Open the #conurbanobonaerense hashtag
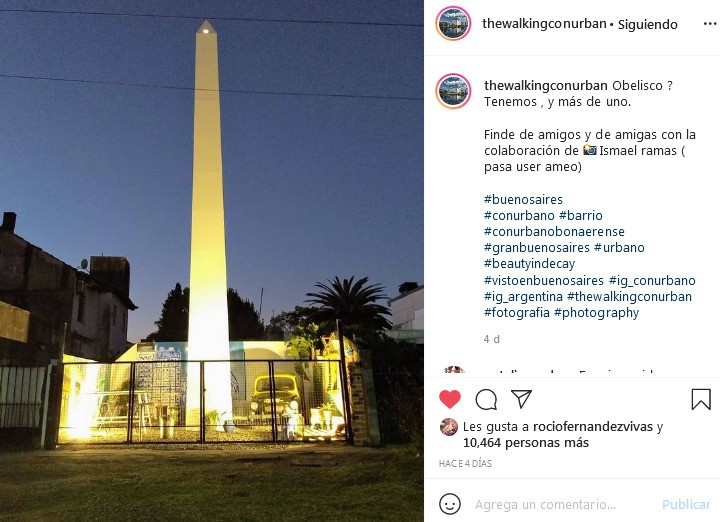Image resolution: width=720 pixels, height=522 pixels. pos(554,231)
